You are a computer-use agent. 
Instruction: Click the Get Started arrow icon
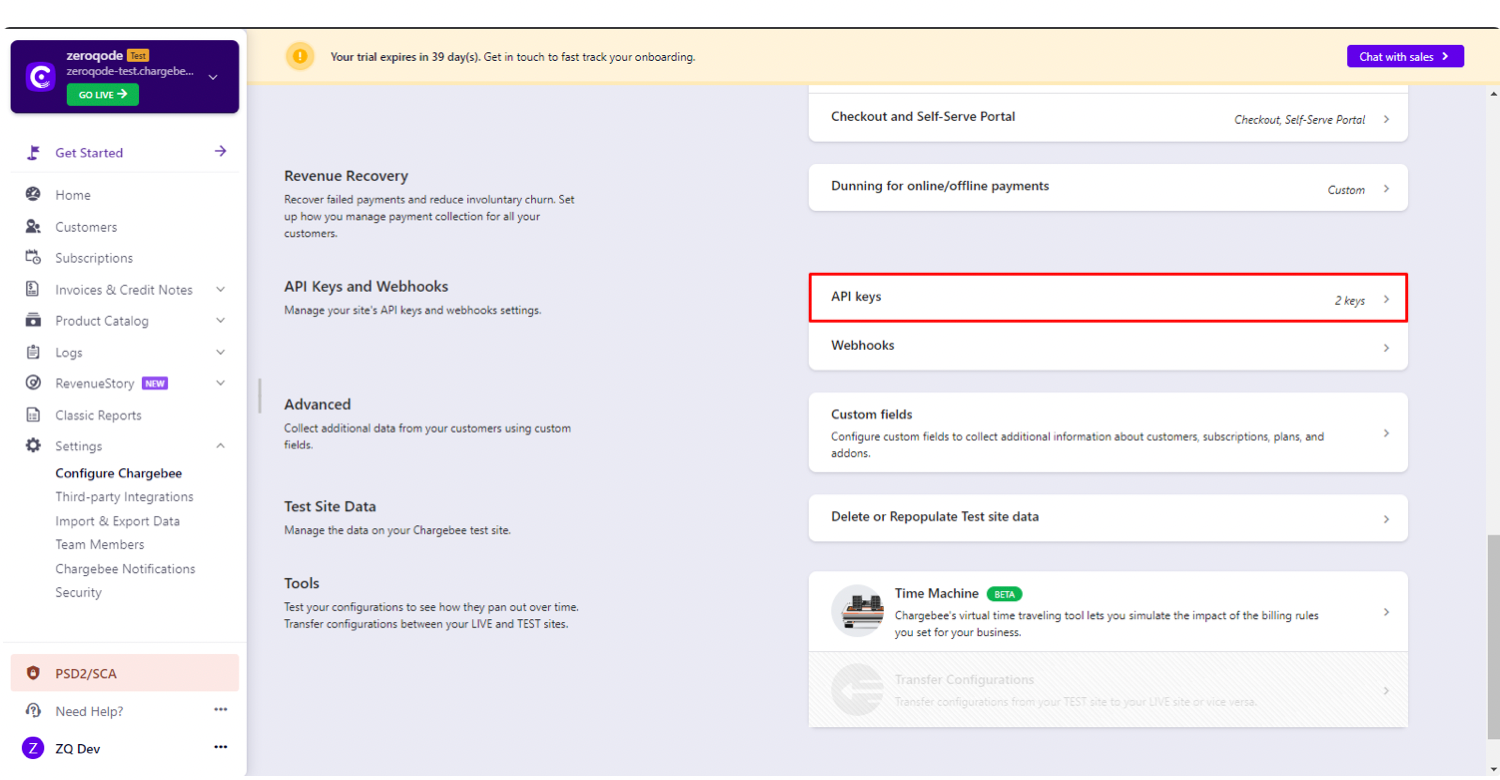coord(220,152)
